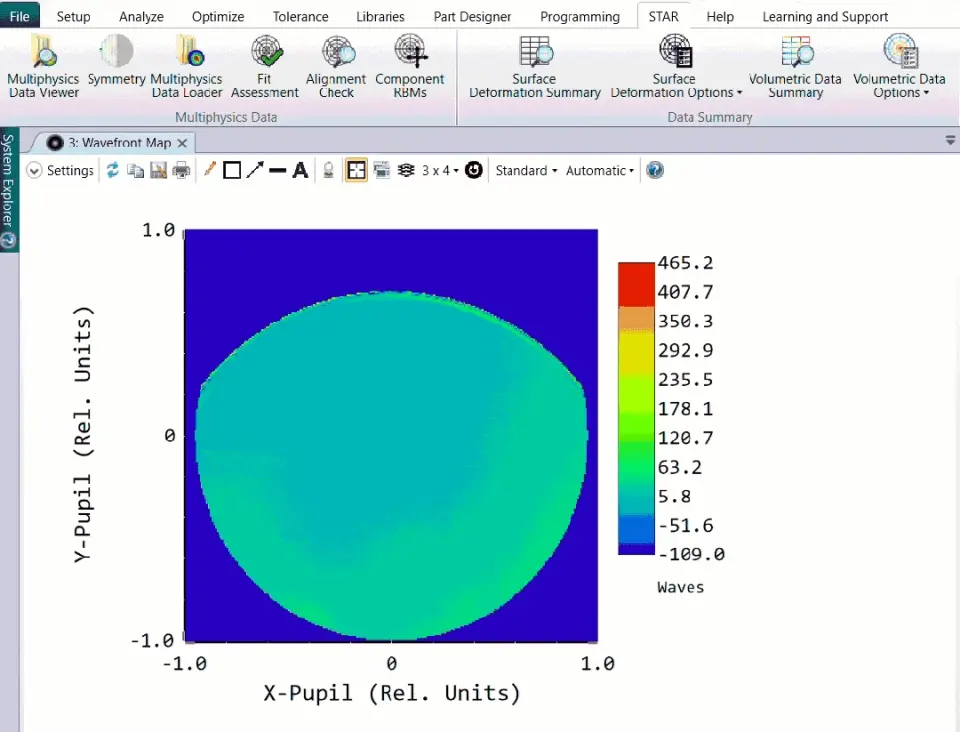This screenshot has height=732, width=960.
Task: Click the refresh icon in window toolbar
Action: coord(113,170)
